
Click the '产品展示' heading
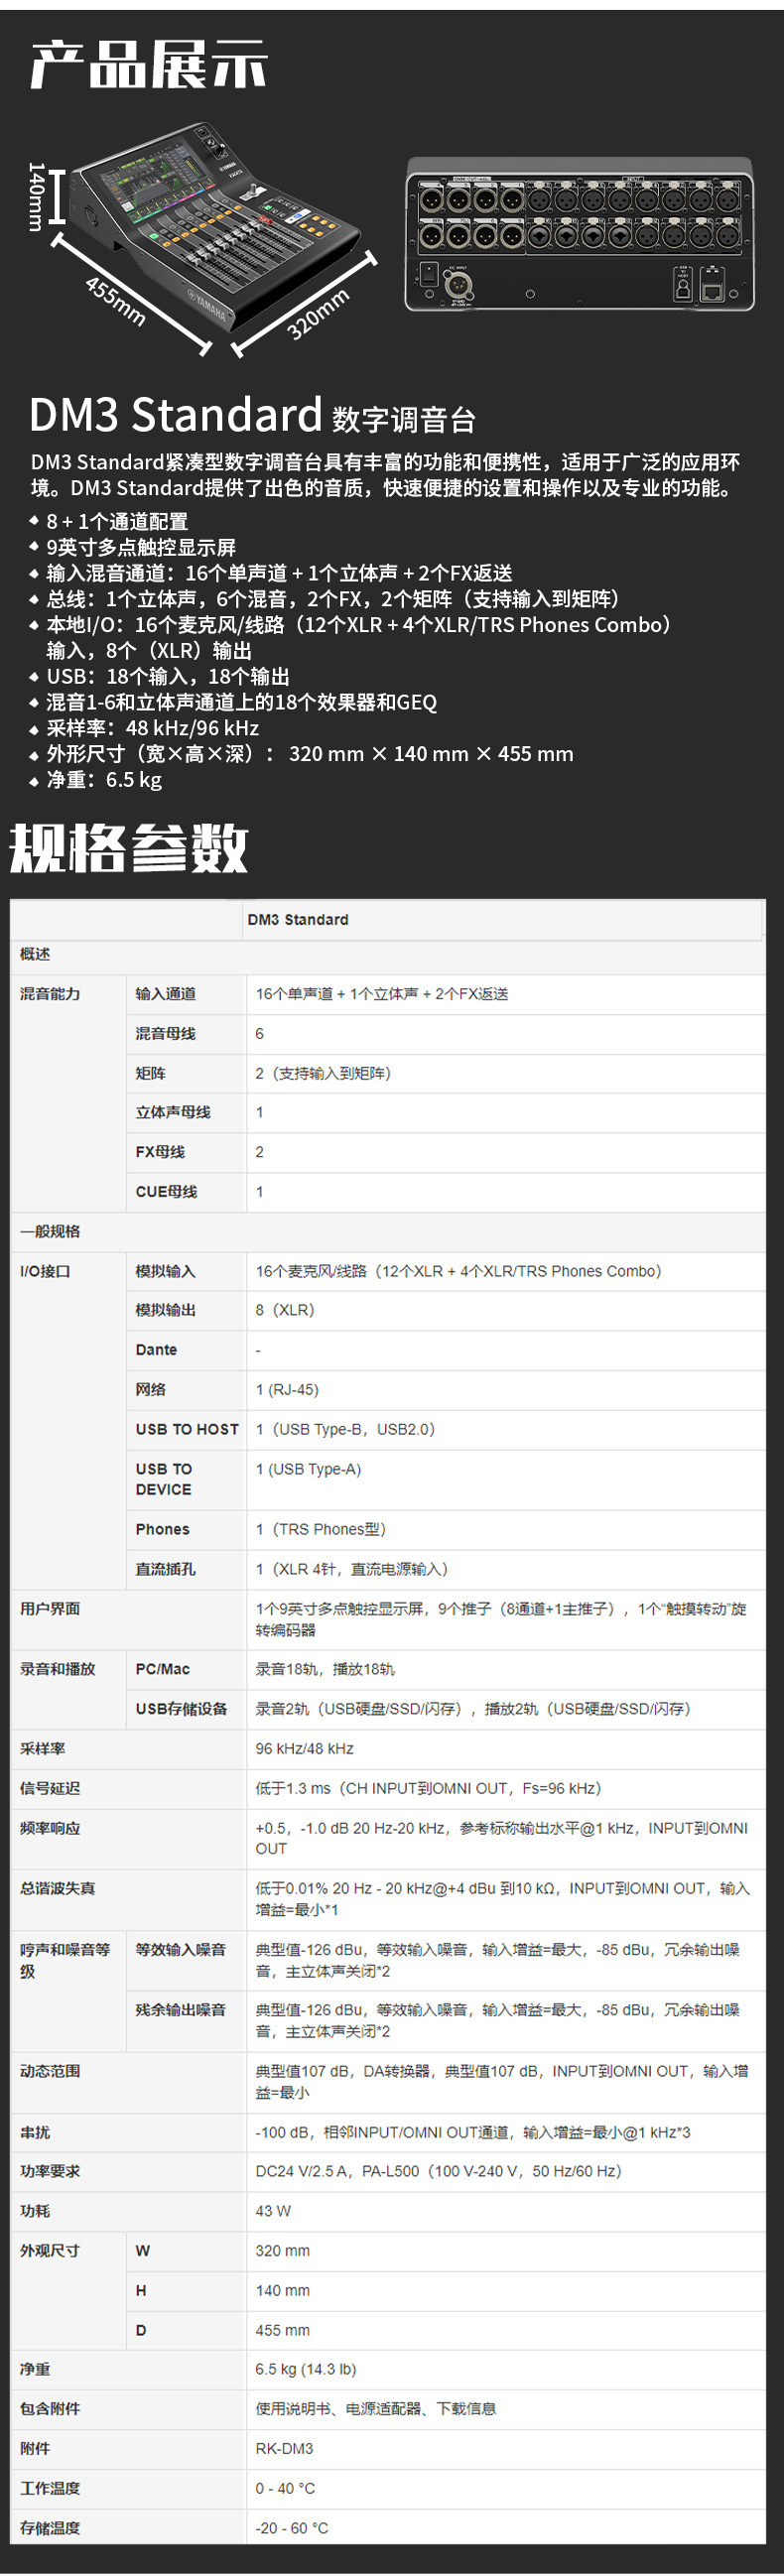(x=149, y=65)
